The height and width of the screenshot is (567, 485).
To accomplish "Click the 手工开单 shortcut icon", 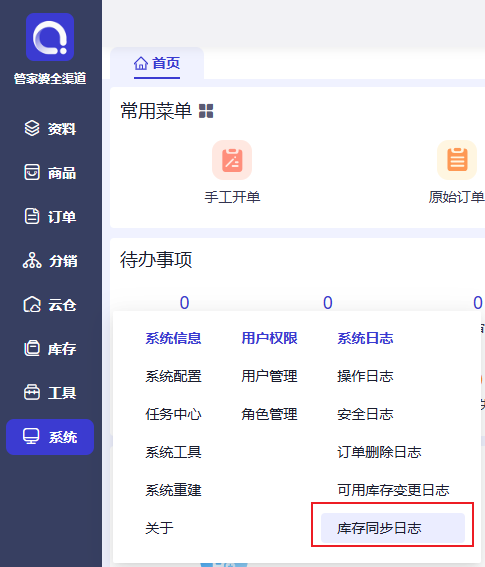I will tap(232, 160).
